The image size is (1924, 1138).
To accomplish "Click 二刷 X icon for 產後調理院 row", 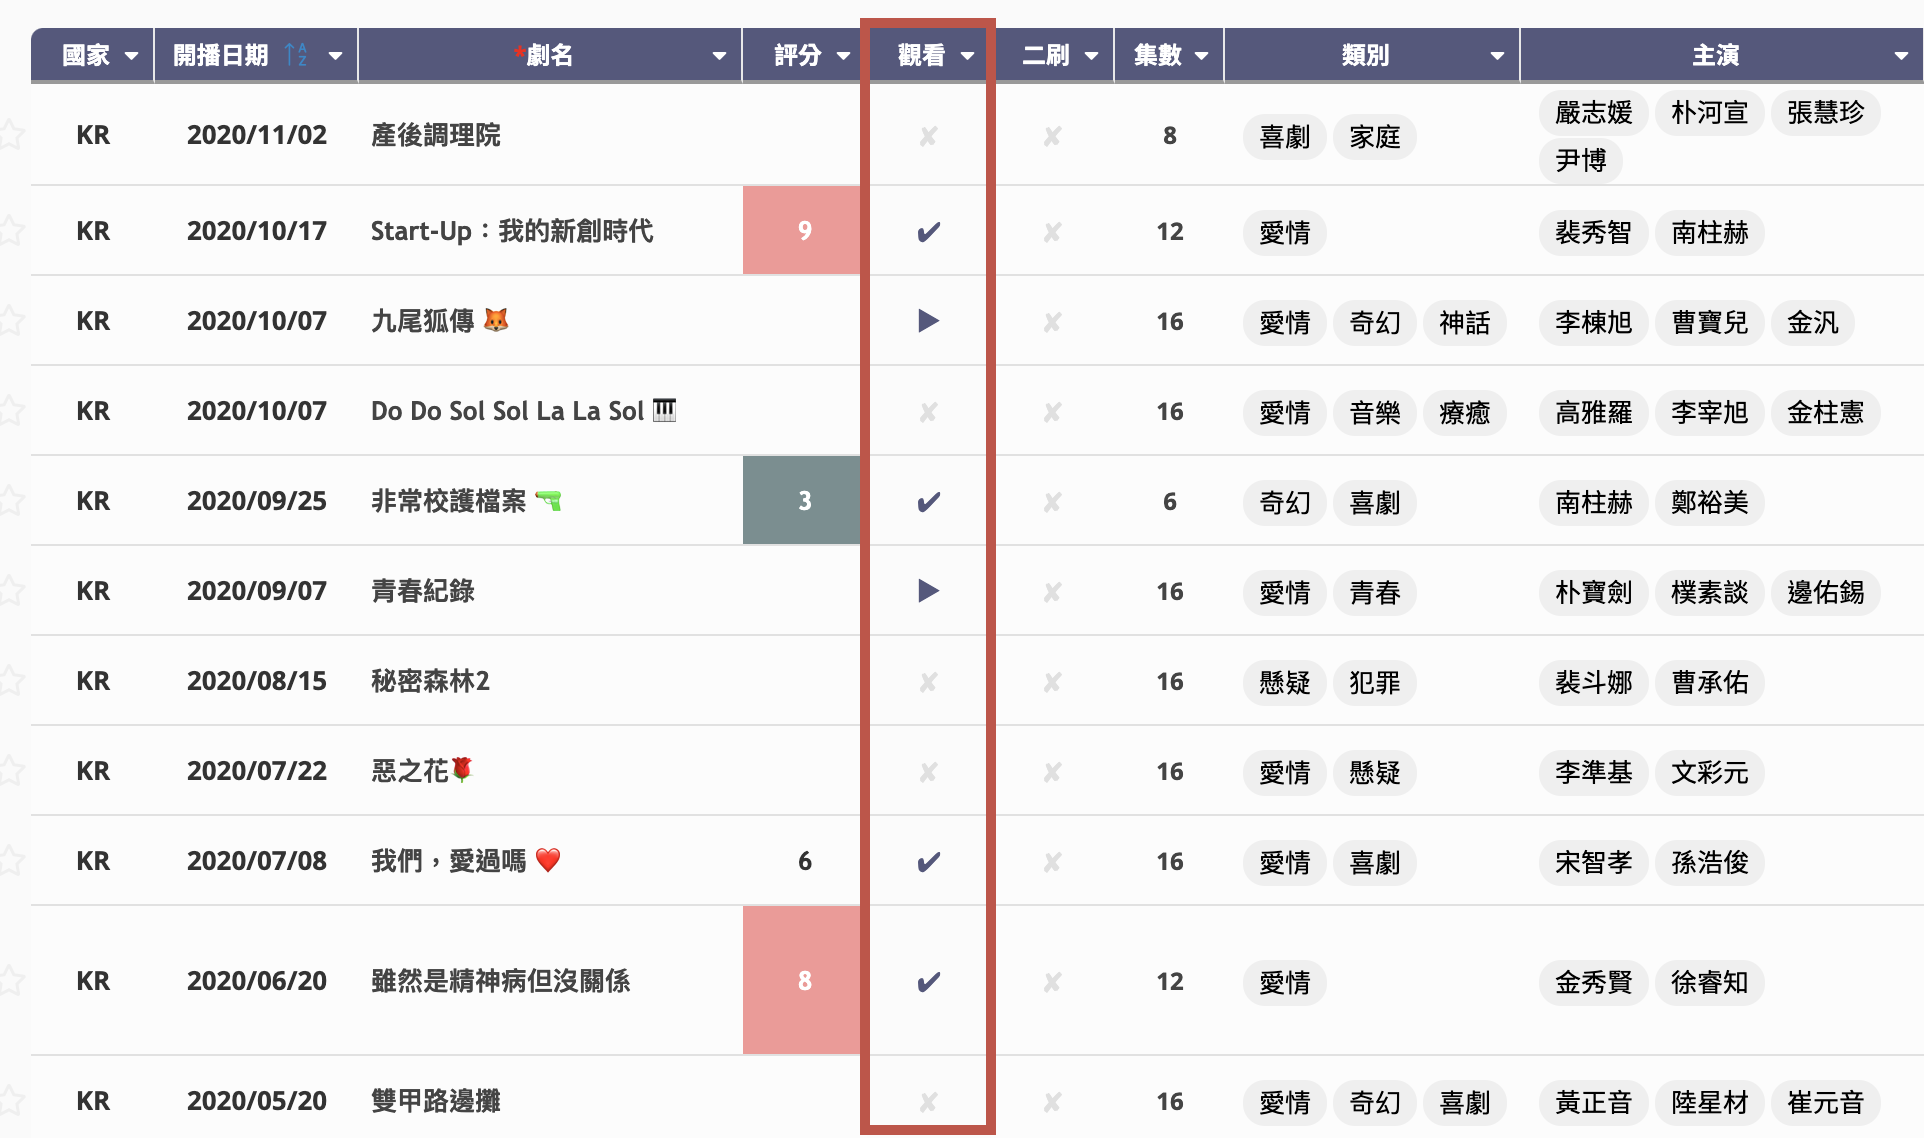I will [1052, 136].
